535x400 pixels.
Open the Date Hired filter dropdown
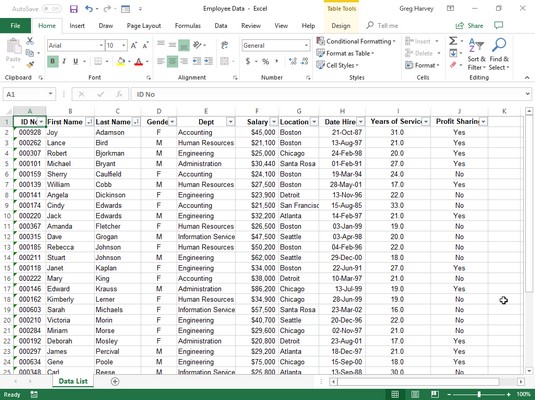tap(361, 122)
